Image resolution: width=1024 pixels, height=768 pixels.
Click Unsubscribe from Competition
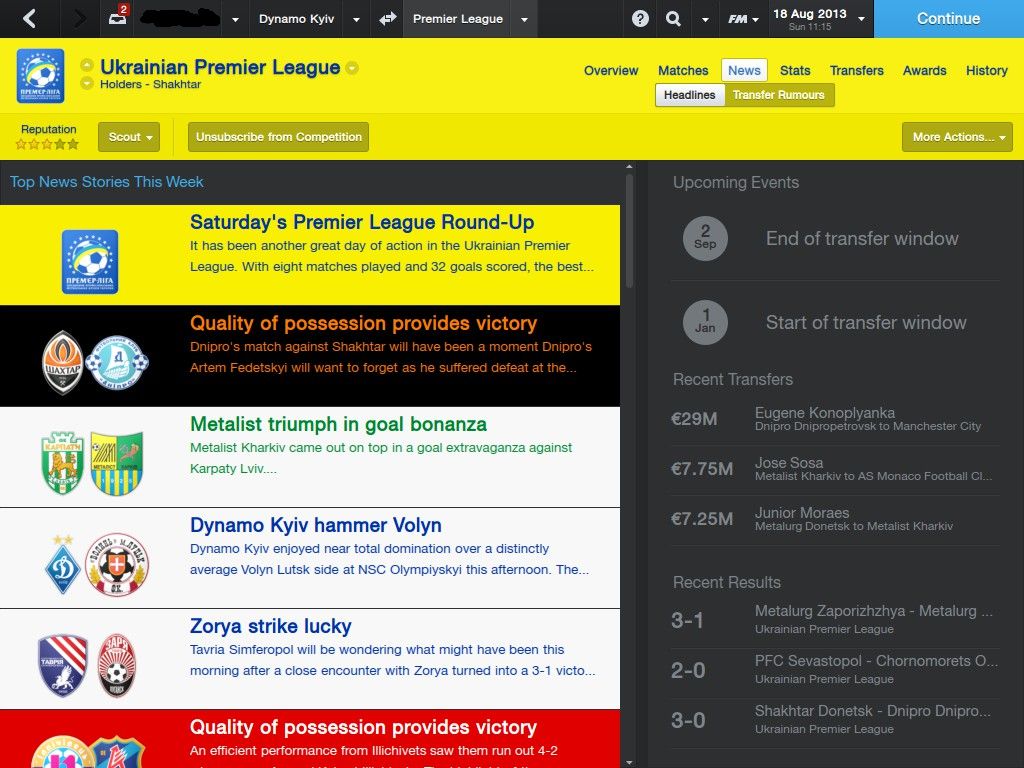279,136
